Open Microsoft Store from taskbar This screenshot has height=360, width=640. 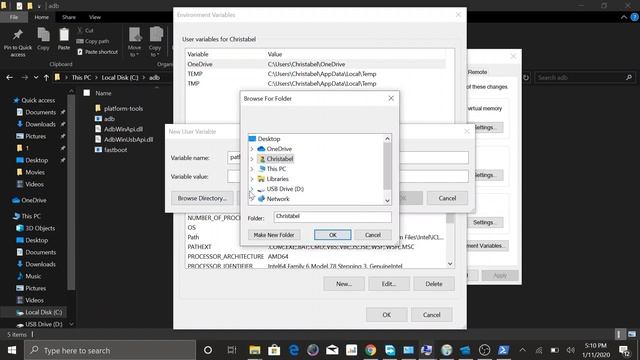point(274,350)
